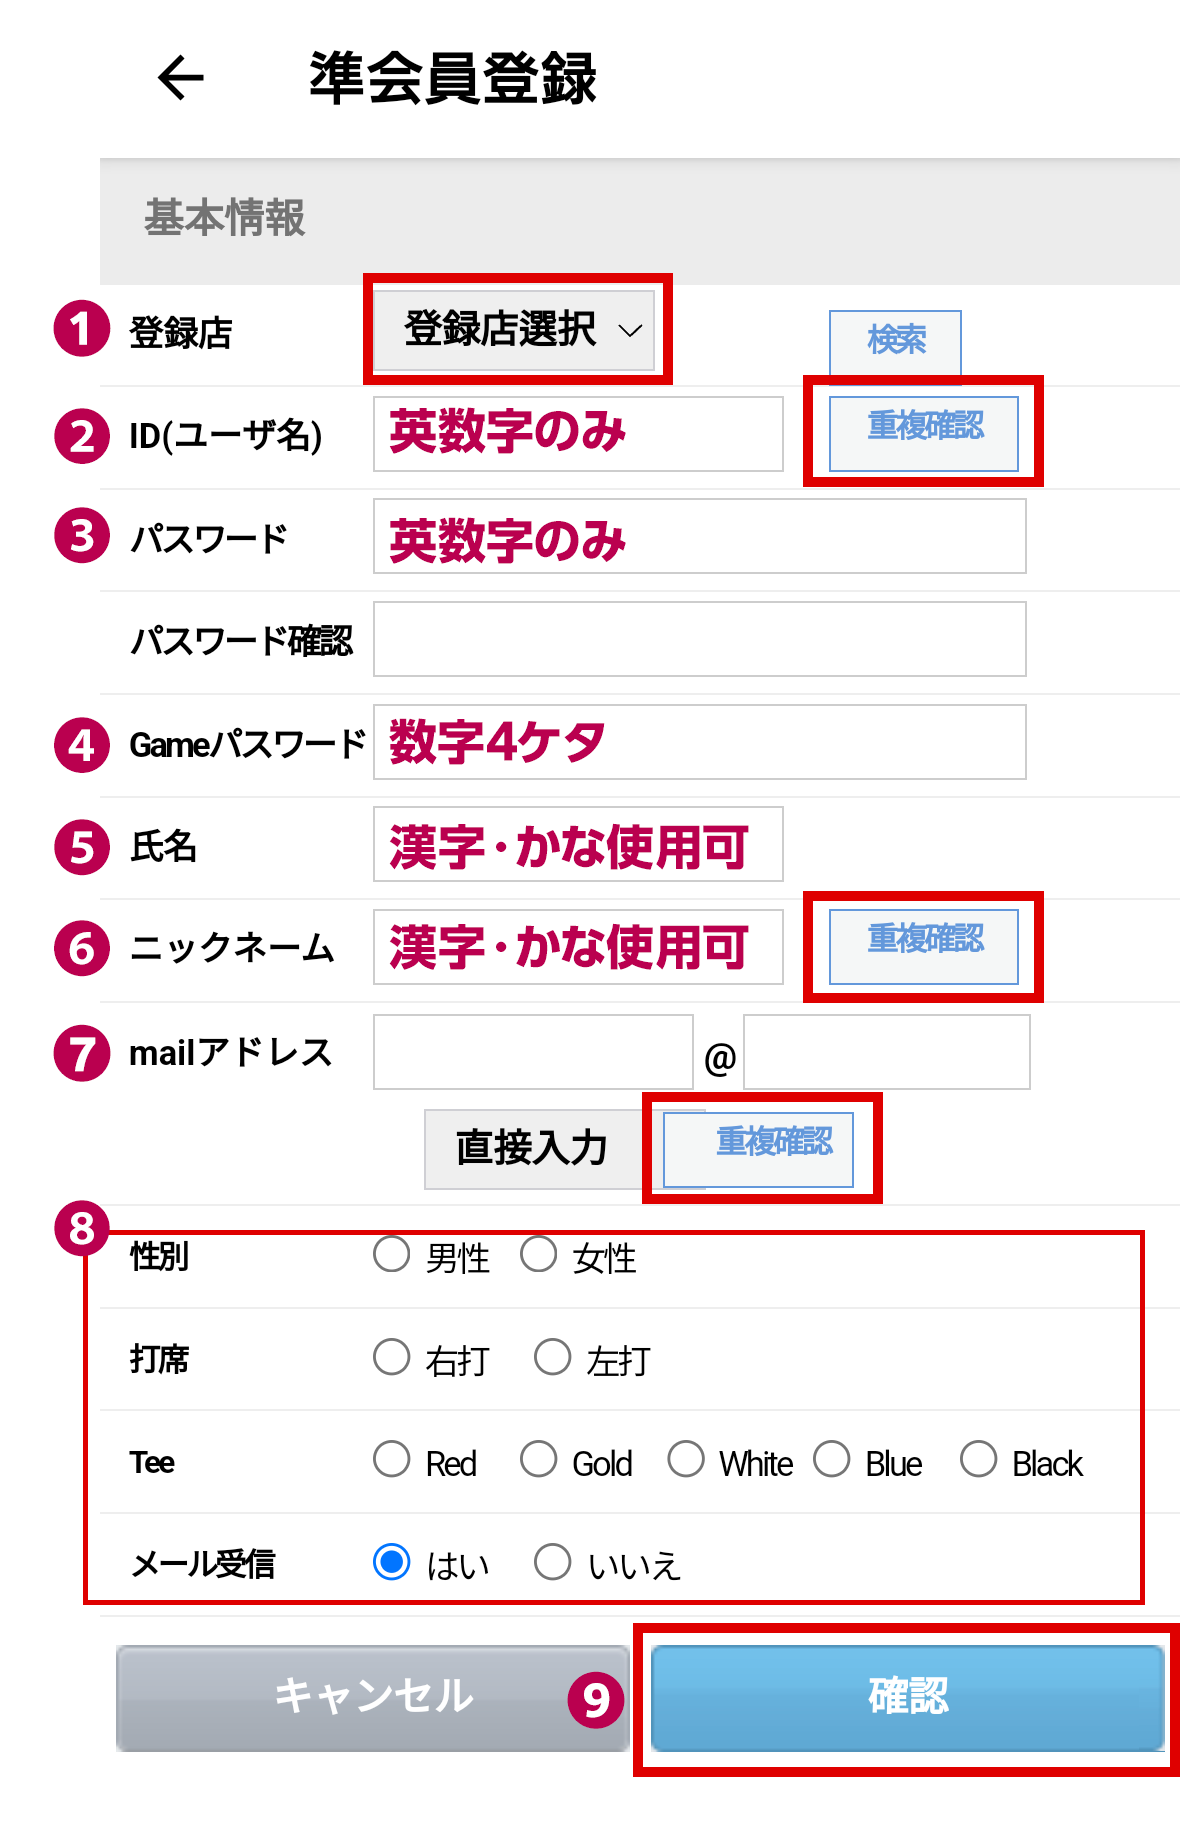Image resolution: width=1180 pixels, height=1848 pixels.
Task: Open the 登録店選択 dropdown
Action: click(x=515, y=330)
